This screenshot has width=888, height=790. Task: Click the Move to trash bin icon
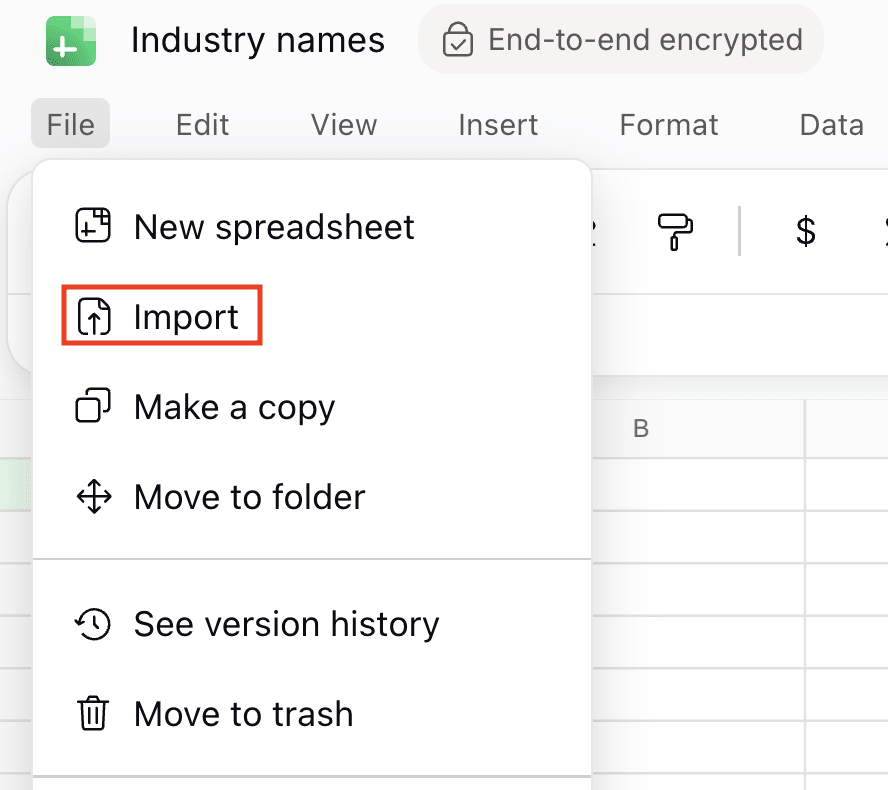pyautogui.click(x=93, y=714)
